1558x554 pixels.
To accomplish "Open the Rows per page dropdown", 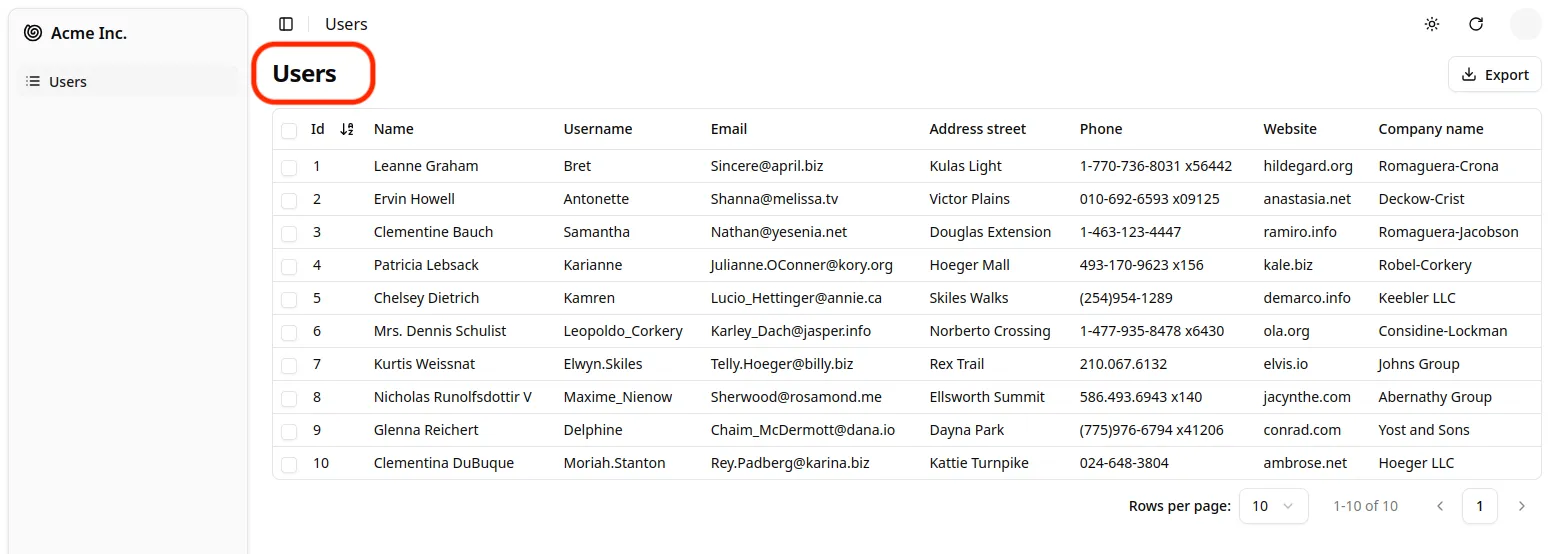I will tap(1273, 506).
